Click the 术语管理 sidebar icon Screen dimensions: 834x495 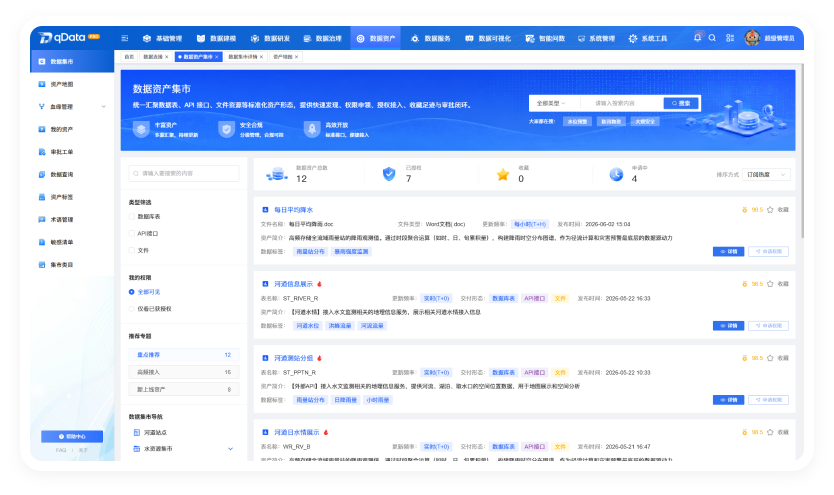pyautogui.click(x=41, y=220)
